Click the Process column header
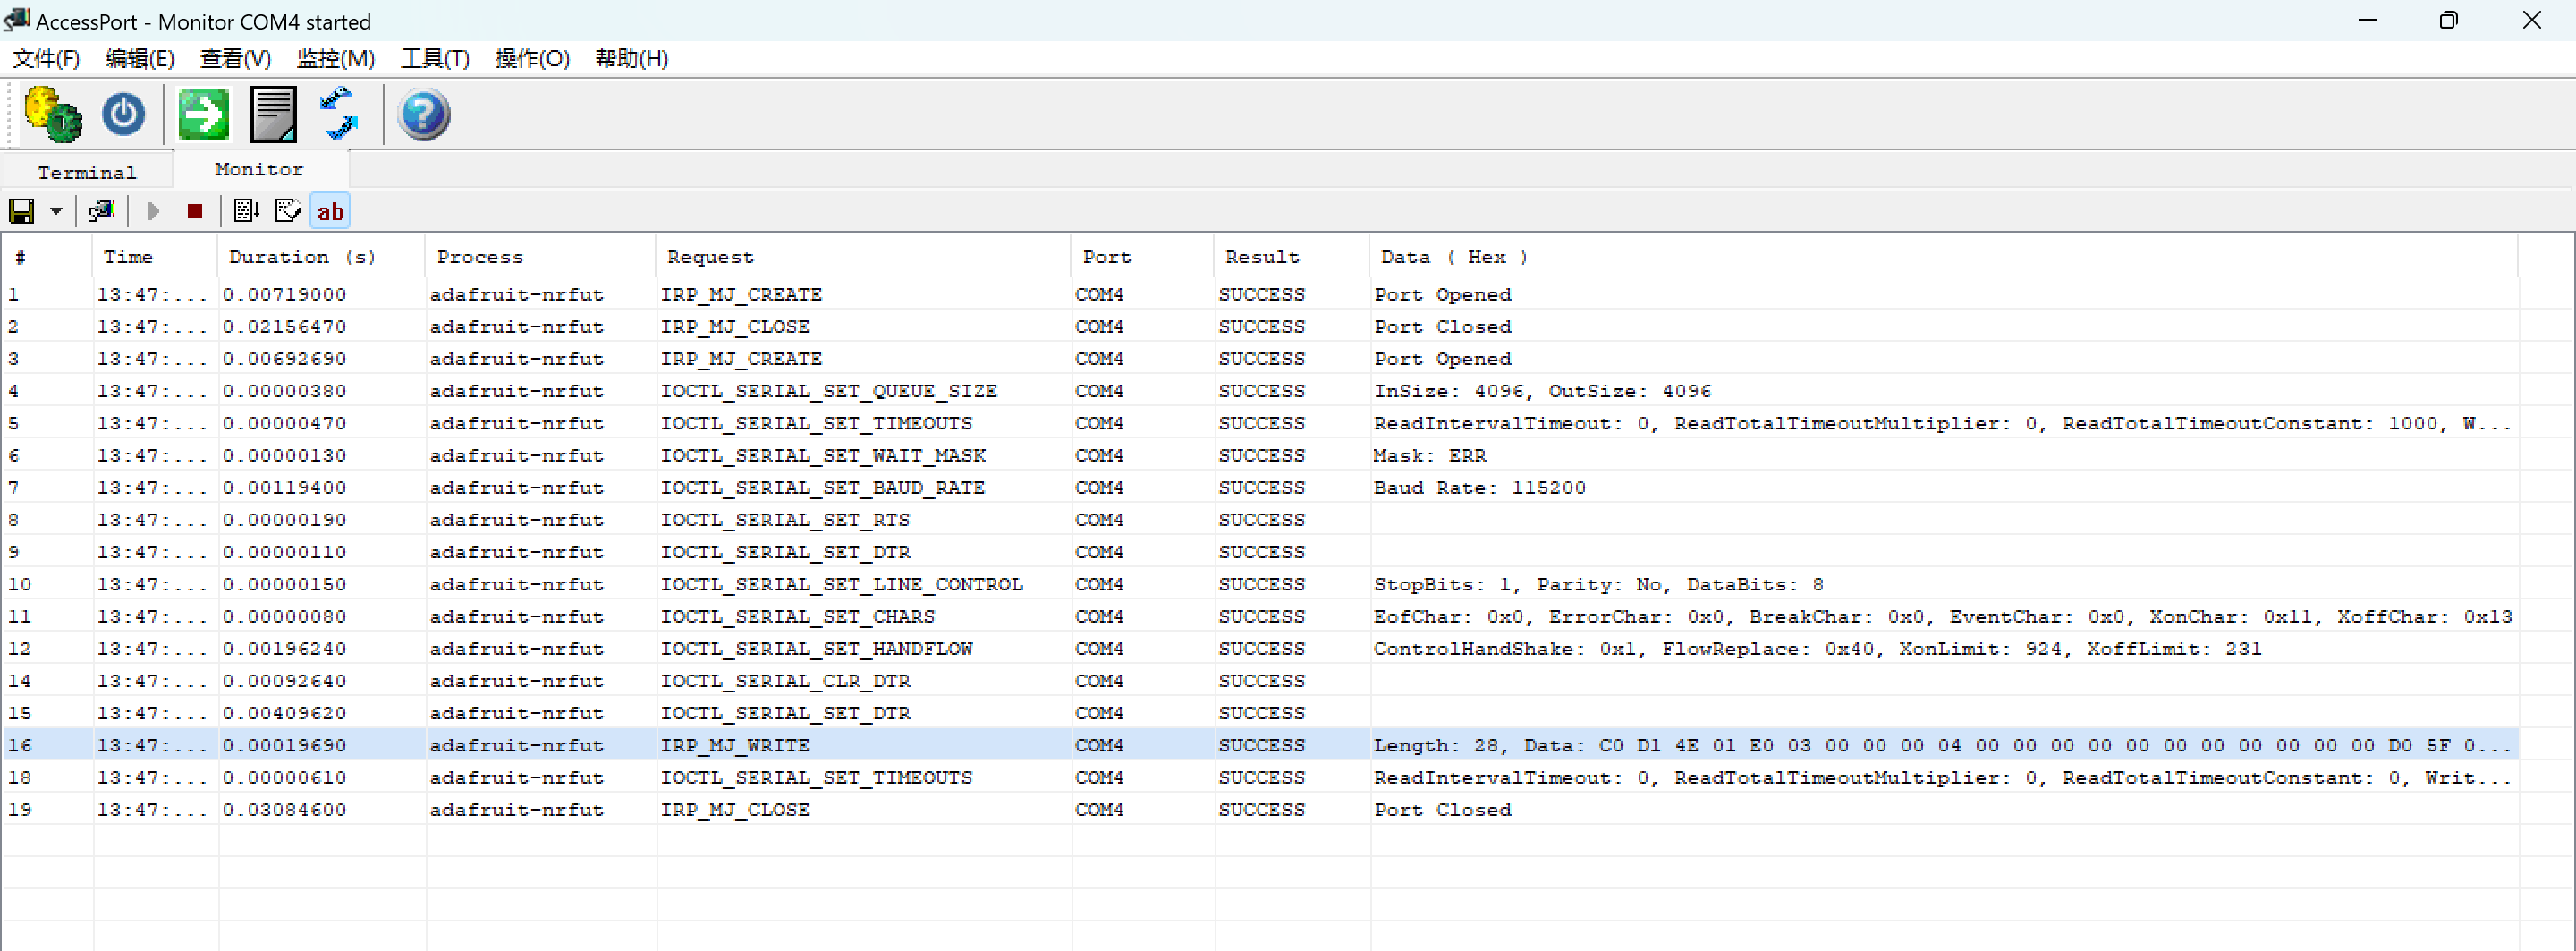This screenshot has height=951, width=2576. tap(540, 257)
